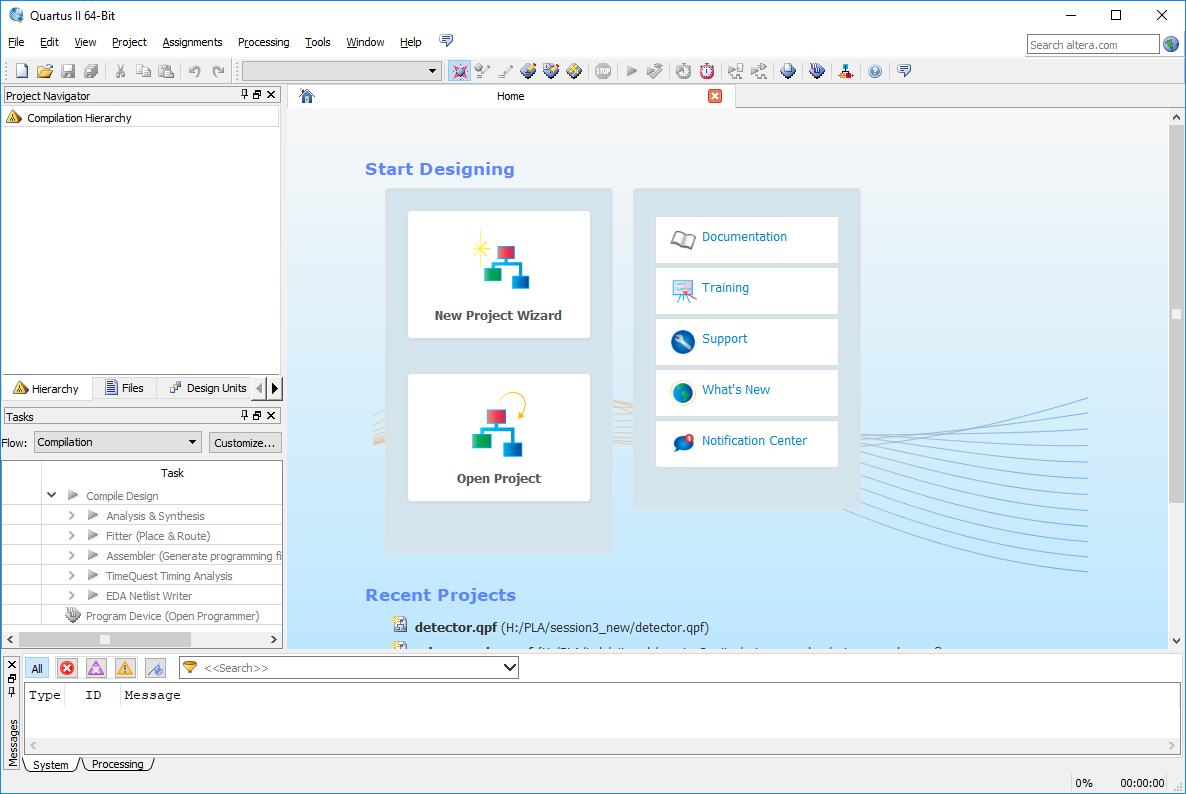The height and width of the screenshot is (794, 1186).
Task: Toggle the warning messages filter icon
Action: [125, 668]
